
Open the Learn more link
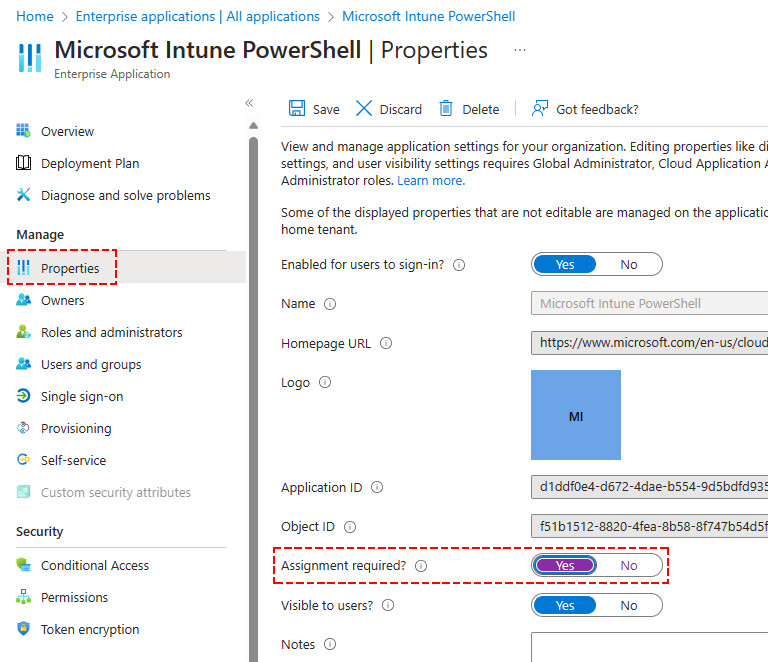pos(431,181)
